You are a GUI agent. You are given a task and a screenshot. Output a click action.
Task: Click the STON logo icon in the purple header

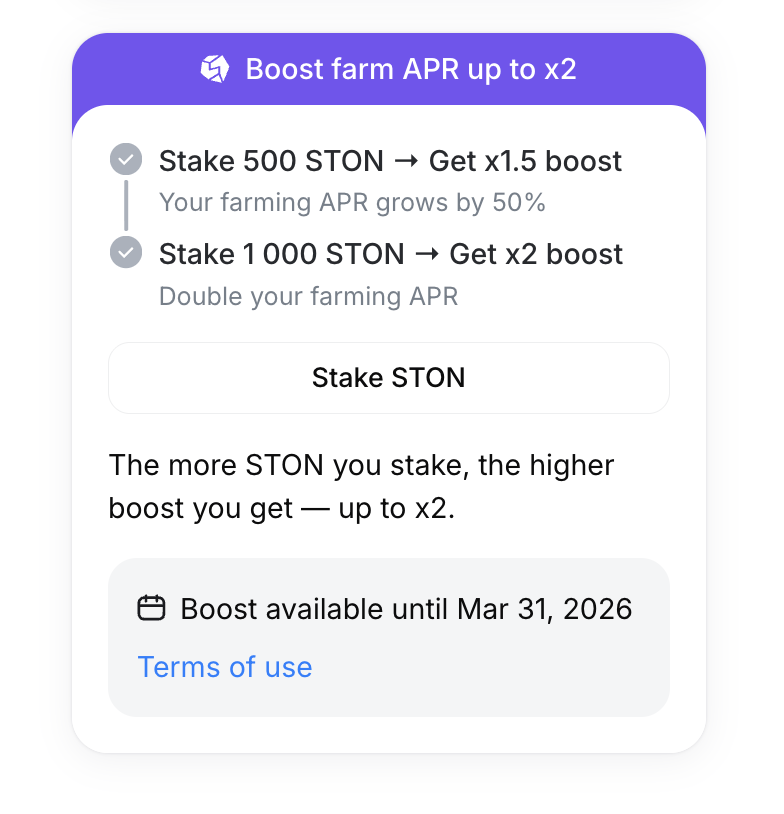[x=215, y=69]
